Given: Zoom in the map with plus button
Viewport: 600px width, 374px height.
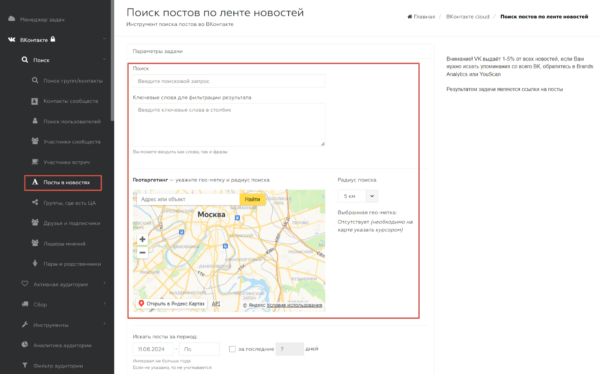Looking at the screenshot, I should [142, 239].
